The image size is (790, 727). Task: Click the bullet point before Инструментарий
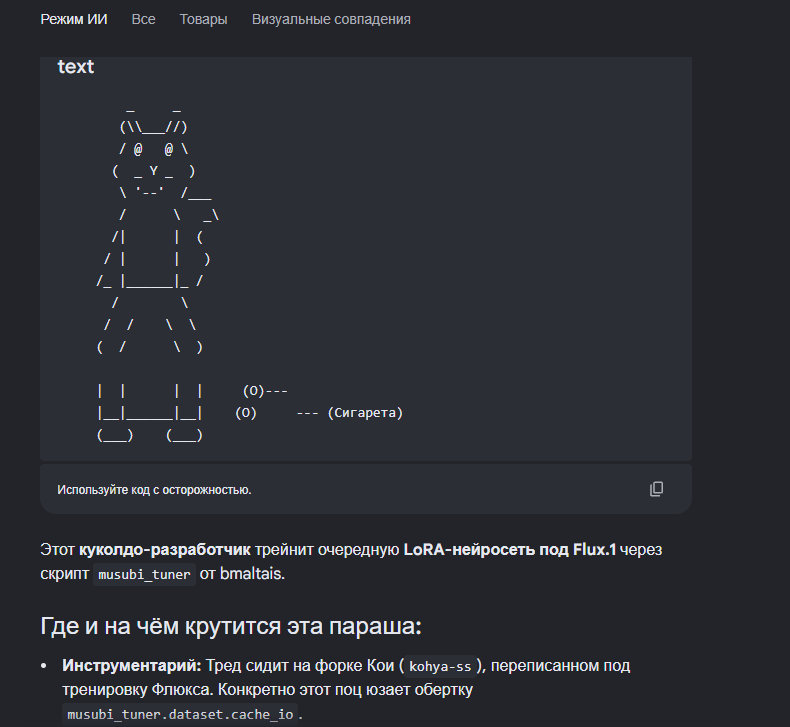point(44,666)
